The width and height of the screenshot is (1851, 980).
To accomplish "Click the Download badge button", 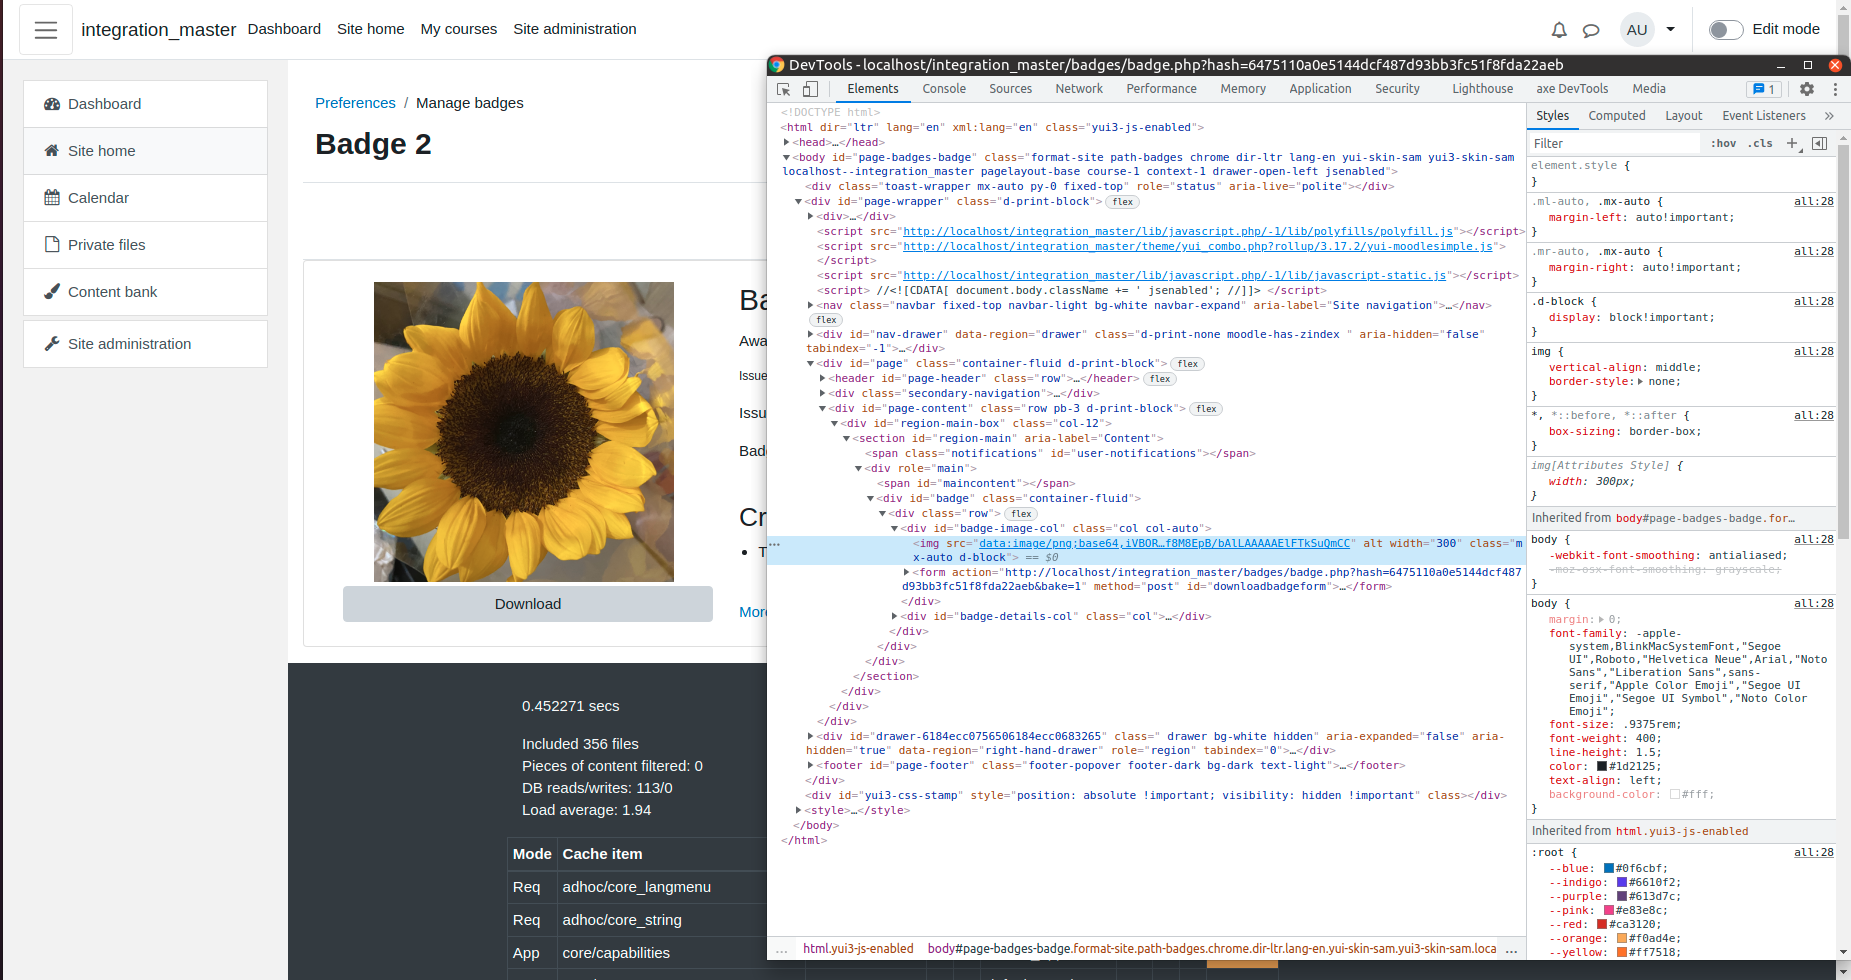I will (x=528, y=604).
